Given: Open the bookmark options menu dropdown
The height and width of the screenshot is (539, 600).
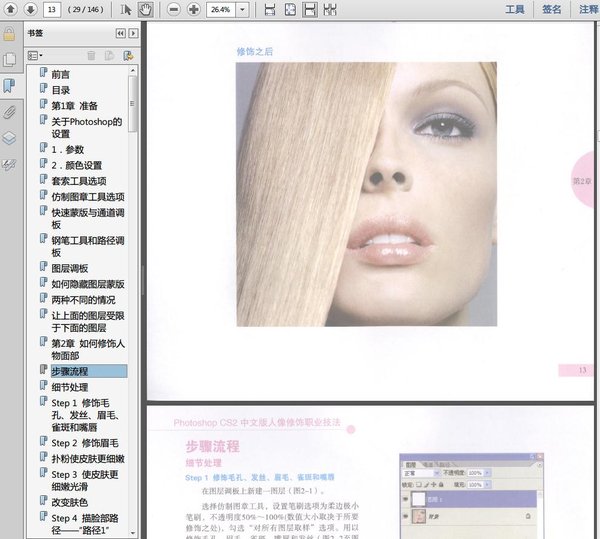Looking at the screenshot, I should click(35, 56).
